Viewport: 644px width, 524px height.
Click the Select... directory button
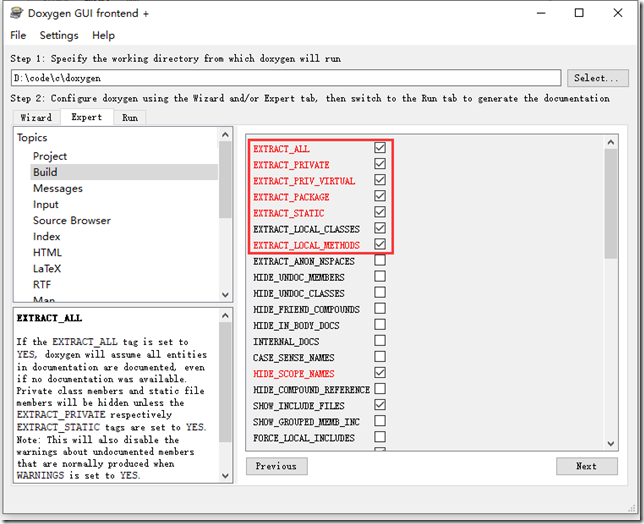[x=598, y=78]
